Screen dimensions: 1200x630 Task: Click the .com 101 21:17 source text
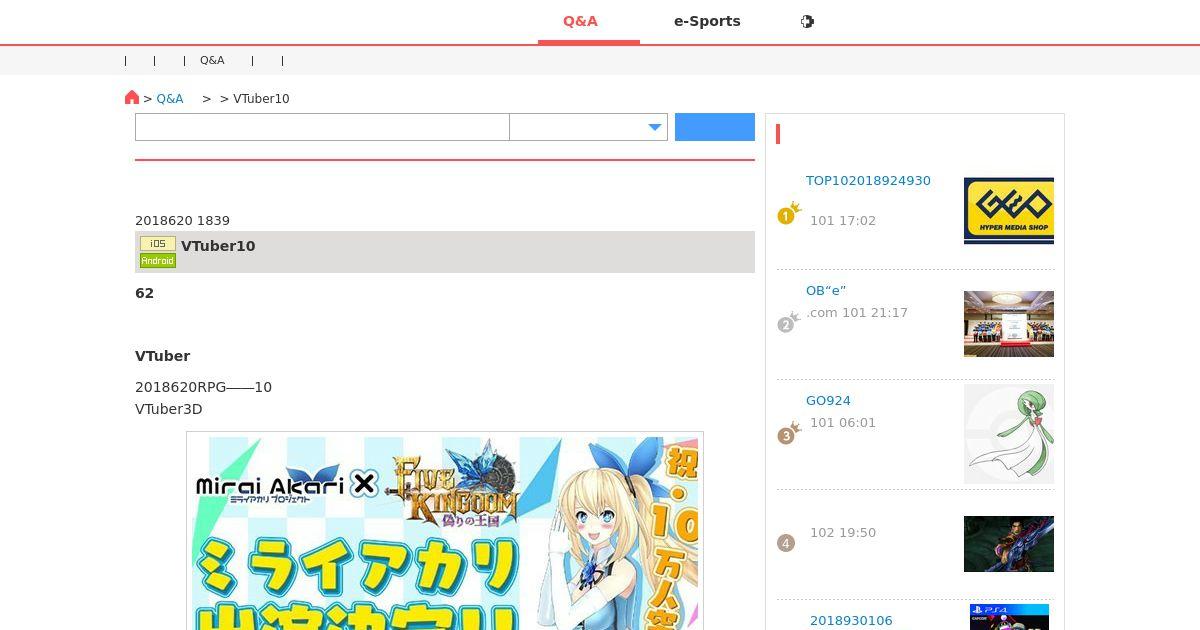(857, 313)
